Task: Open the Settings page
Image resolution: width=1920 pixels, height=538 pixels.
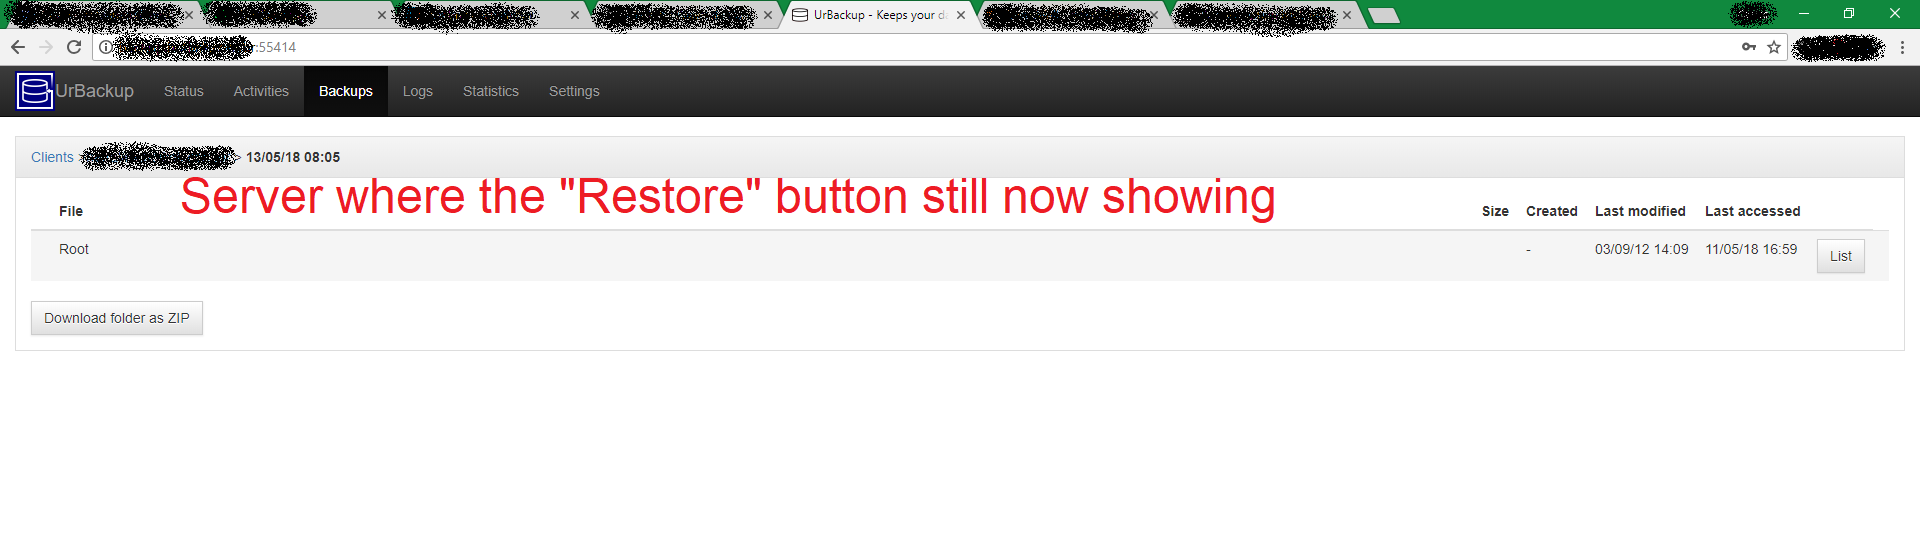Action: 574,91
